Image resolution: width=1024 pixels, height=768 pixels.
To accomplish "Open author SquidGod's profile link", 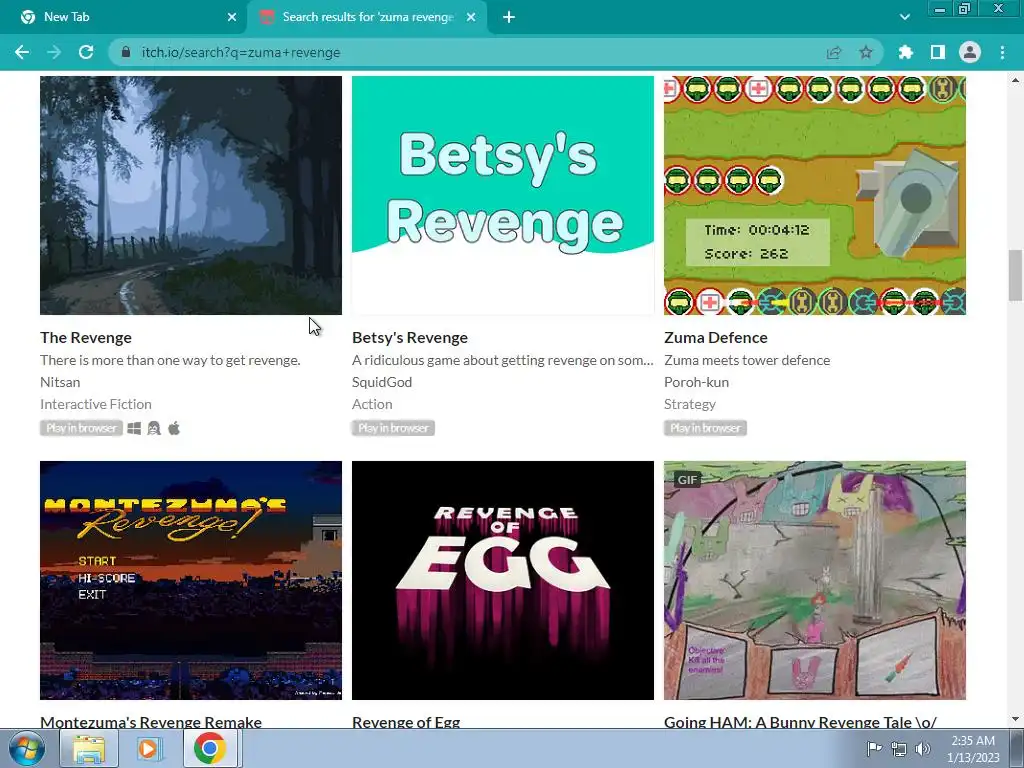I will coord(382,382).
